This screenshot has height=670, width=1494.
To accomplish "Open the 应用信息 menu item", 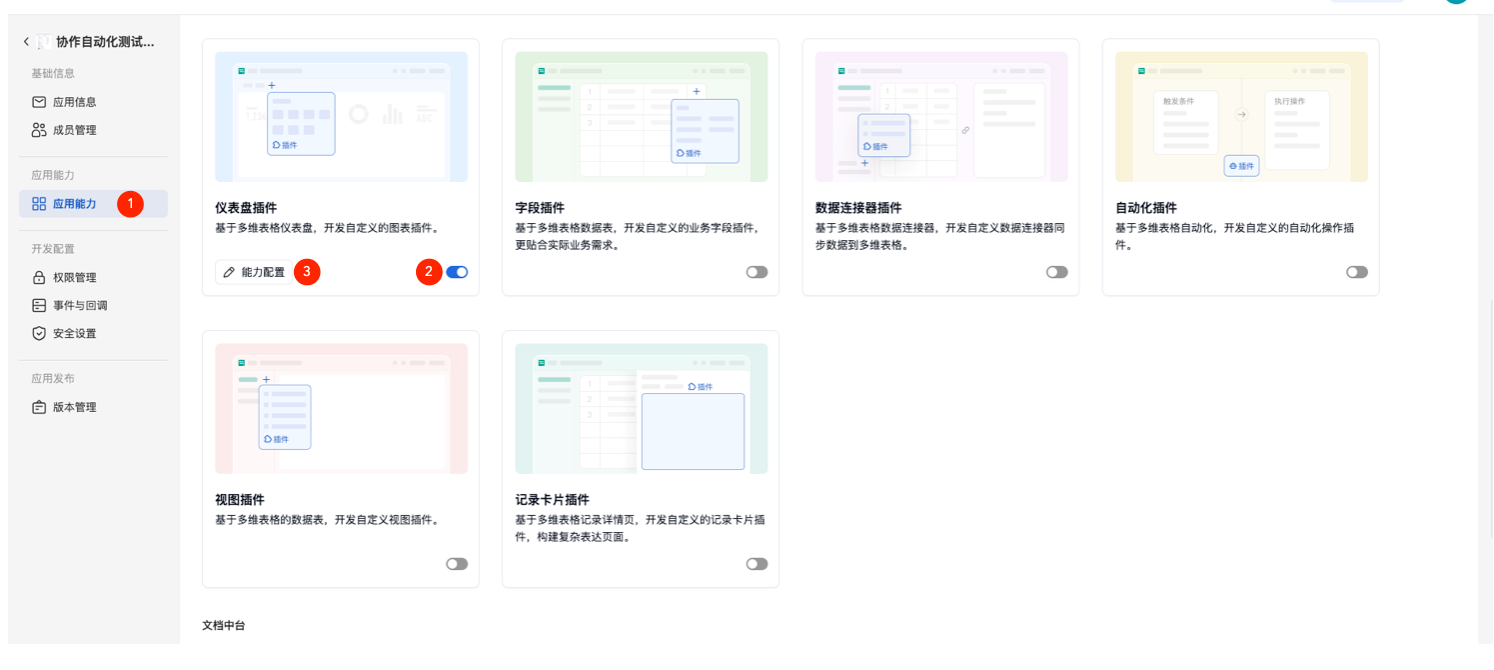I will click(75, 102).
